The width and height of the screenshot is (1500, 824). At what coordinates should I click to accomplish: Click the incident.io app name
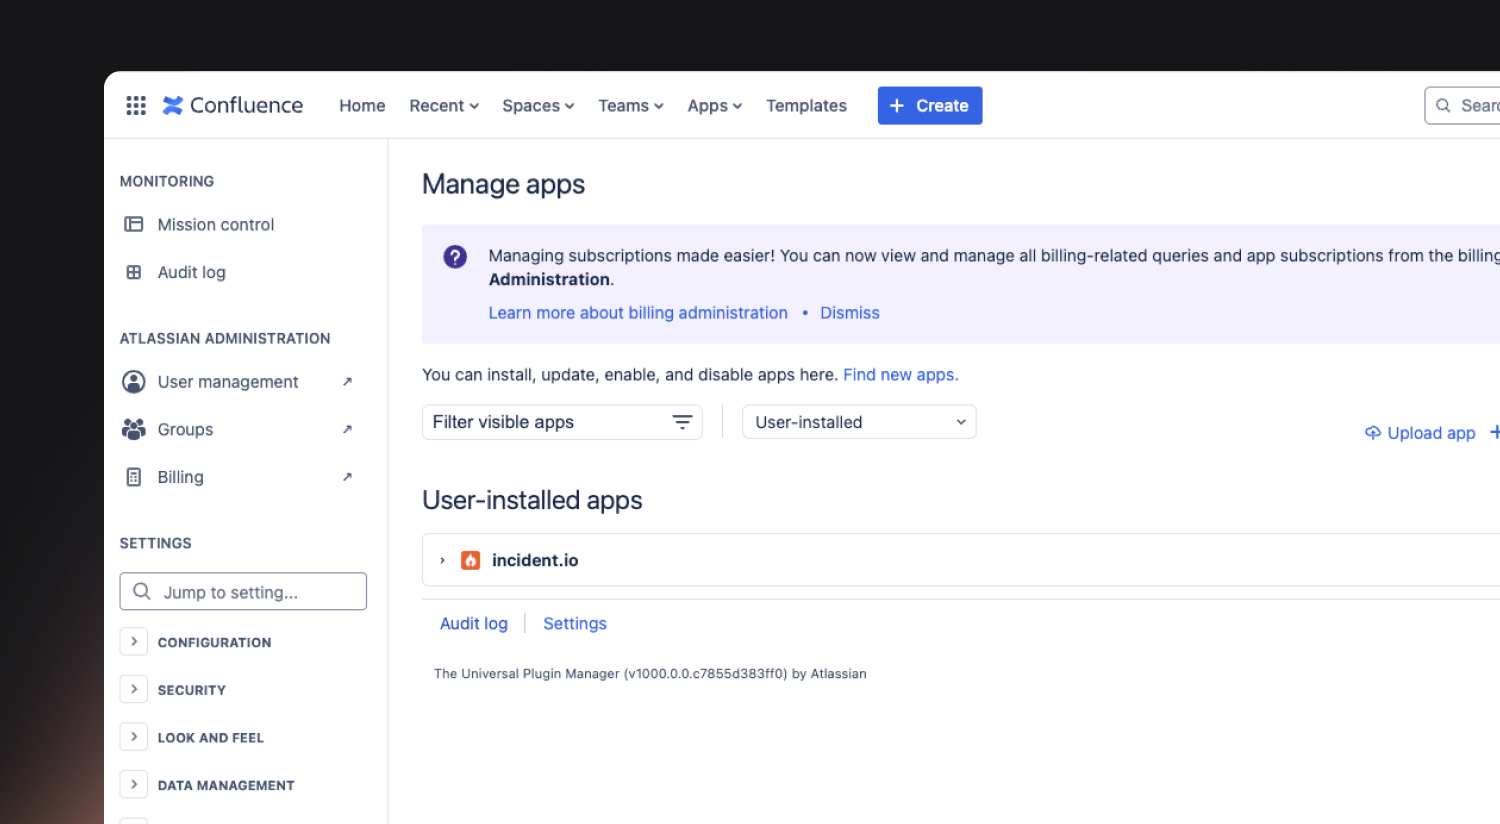pyautogui.click(x=535, y=560)
